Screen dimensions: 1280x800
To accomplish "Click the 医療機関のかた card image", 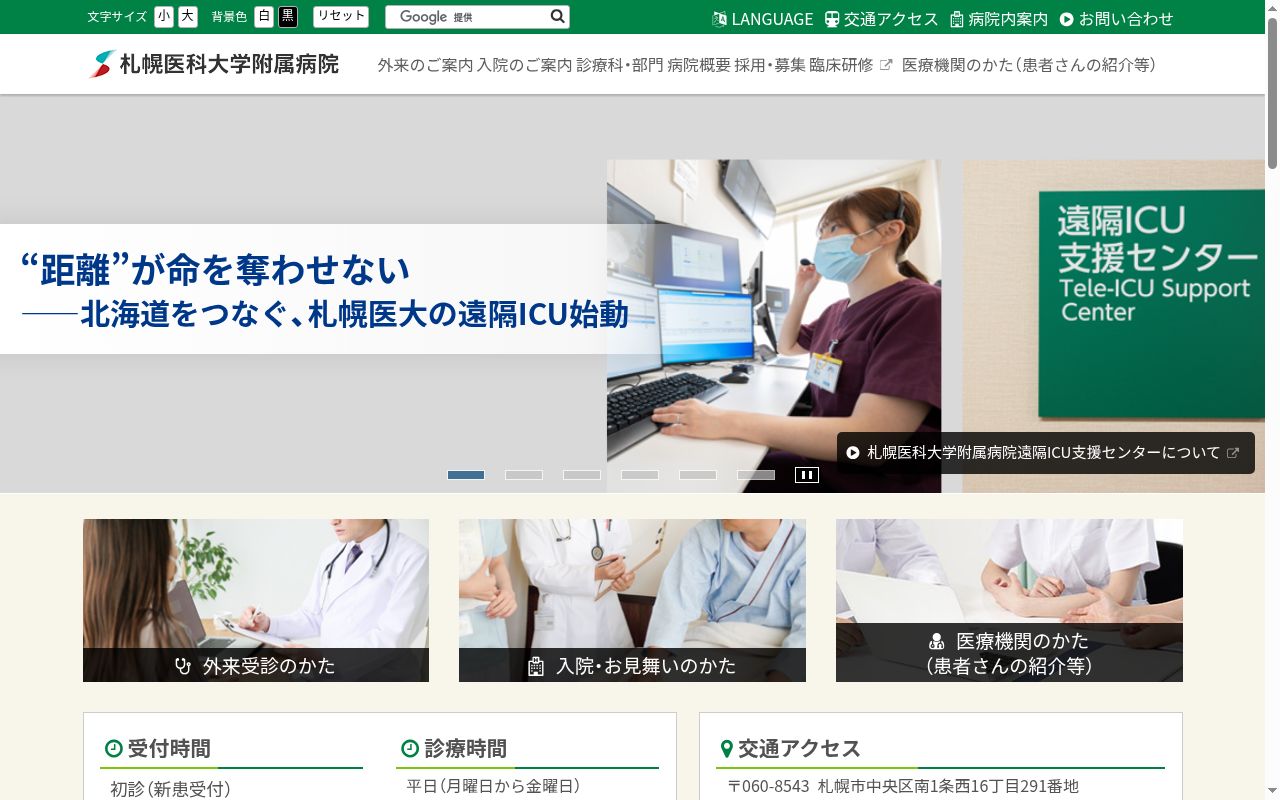I will [x=1009, y=600].
